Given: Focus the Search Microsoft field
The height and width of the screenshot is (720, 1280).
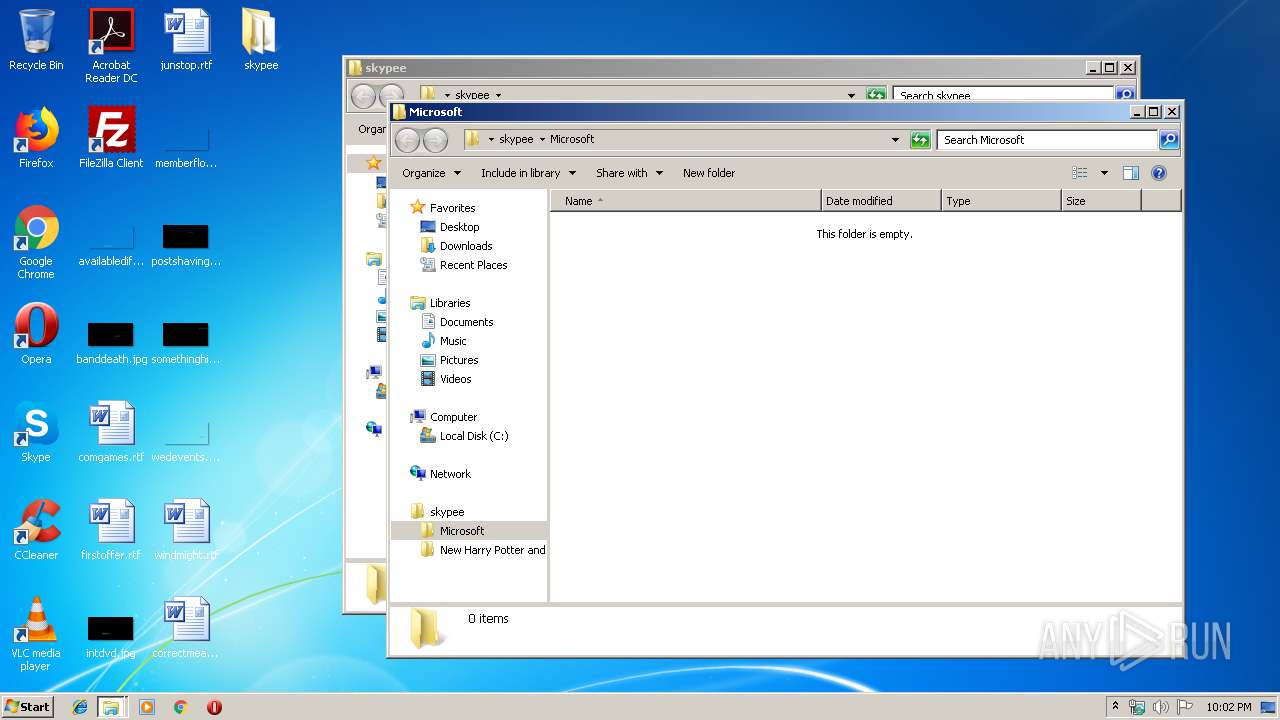Looking at the screenshot, I should coord(1047,140).
